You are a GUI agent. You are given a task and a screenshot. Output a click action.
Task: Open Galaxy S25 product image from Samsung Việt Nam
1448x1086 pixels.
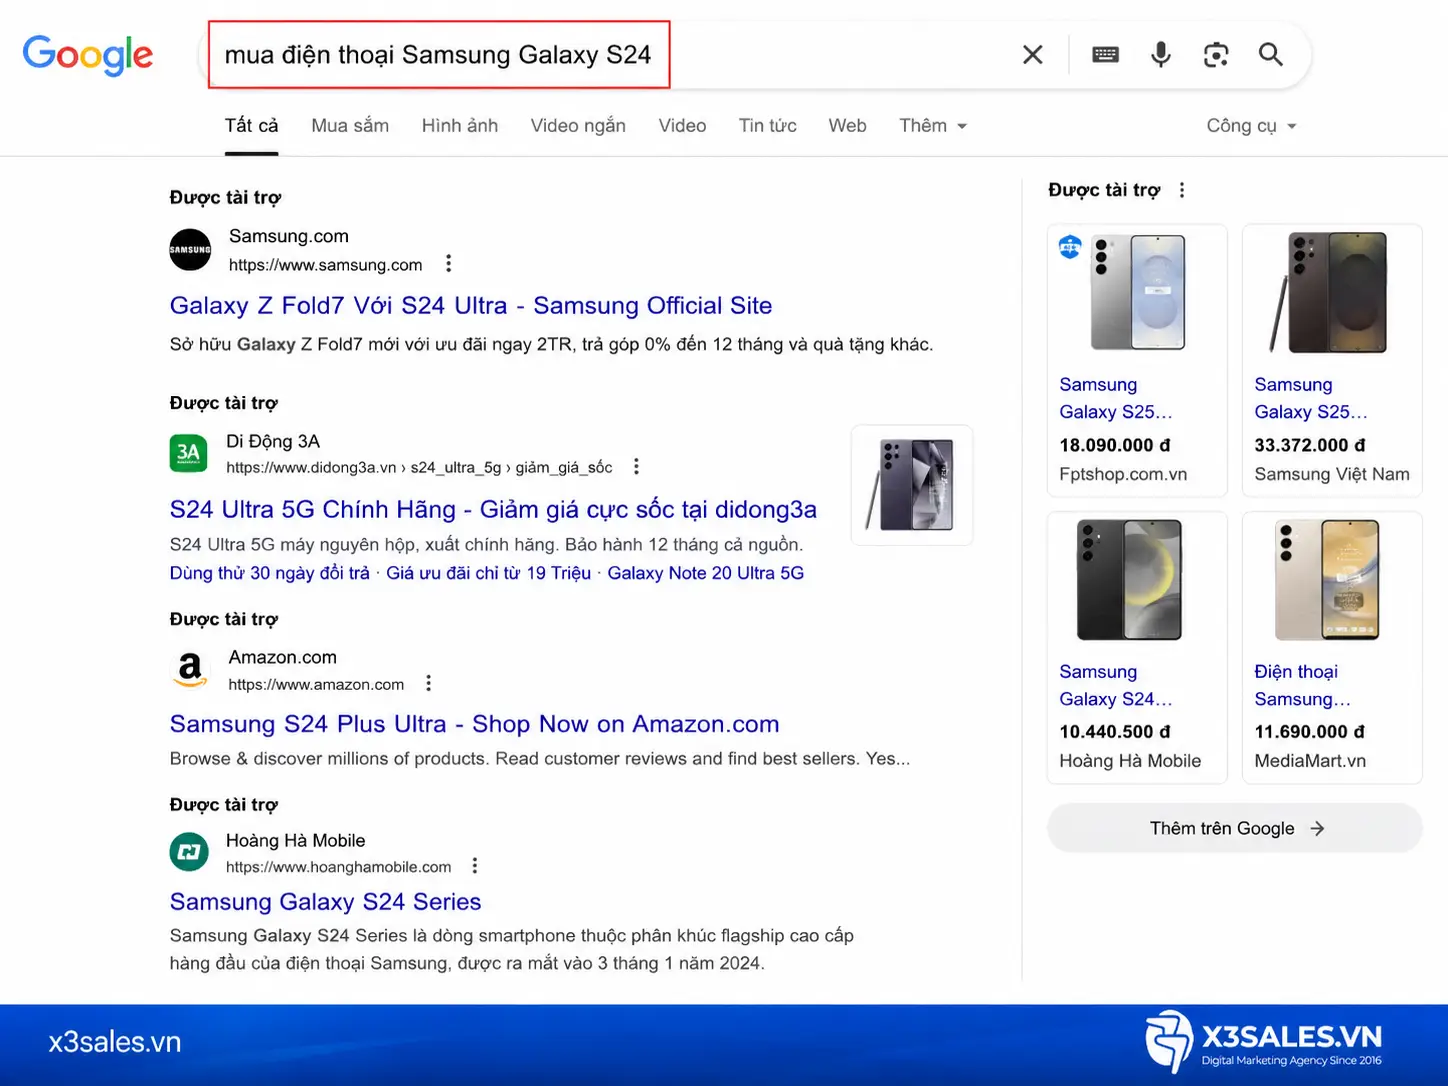tap(1332, 293)
